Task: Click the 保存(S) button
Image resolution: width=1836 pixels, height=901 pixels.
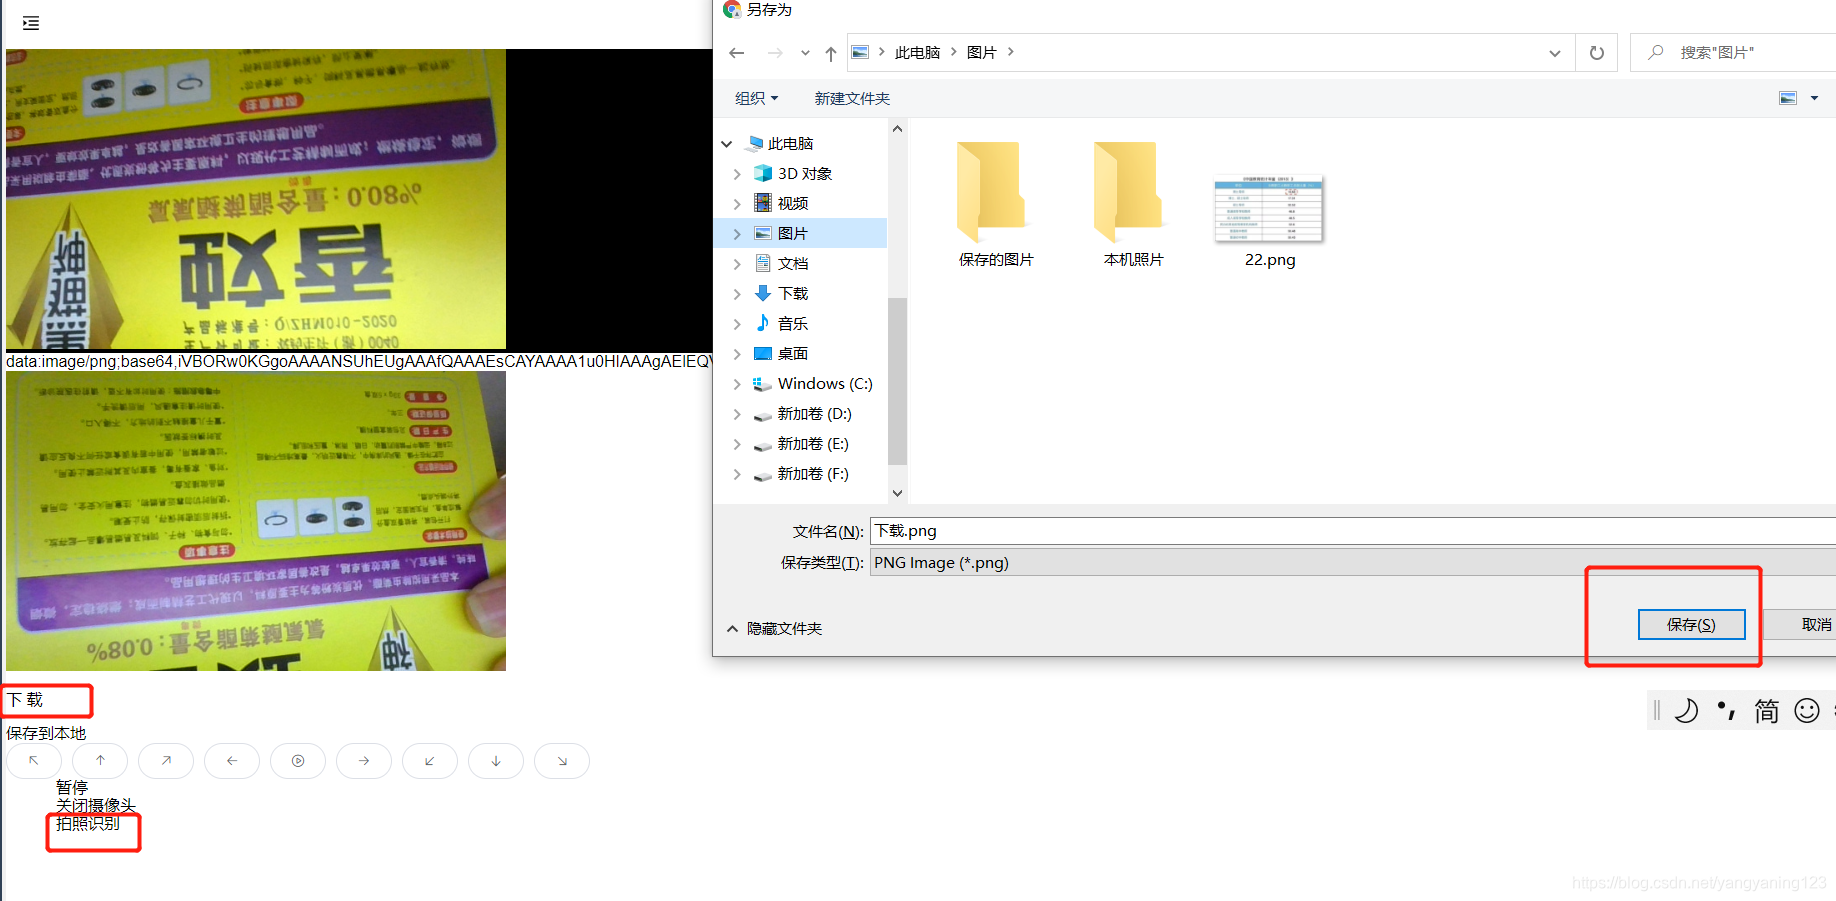Action: pos(1692,625)
